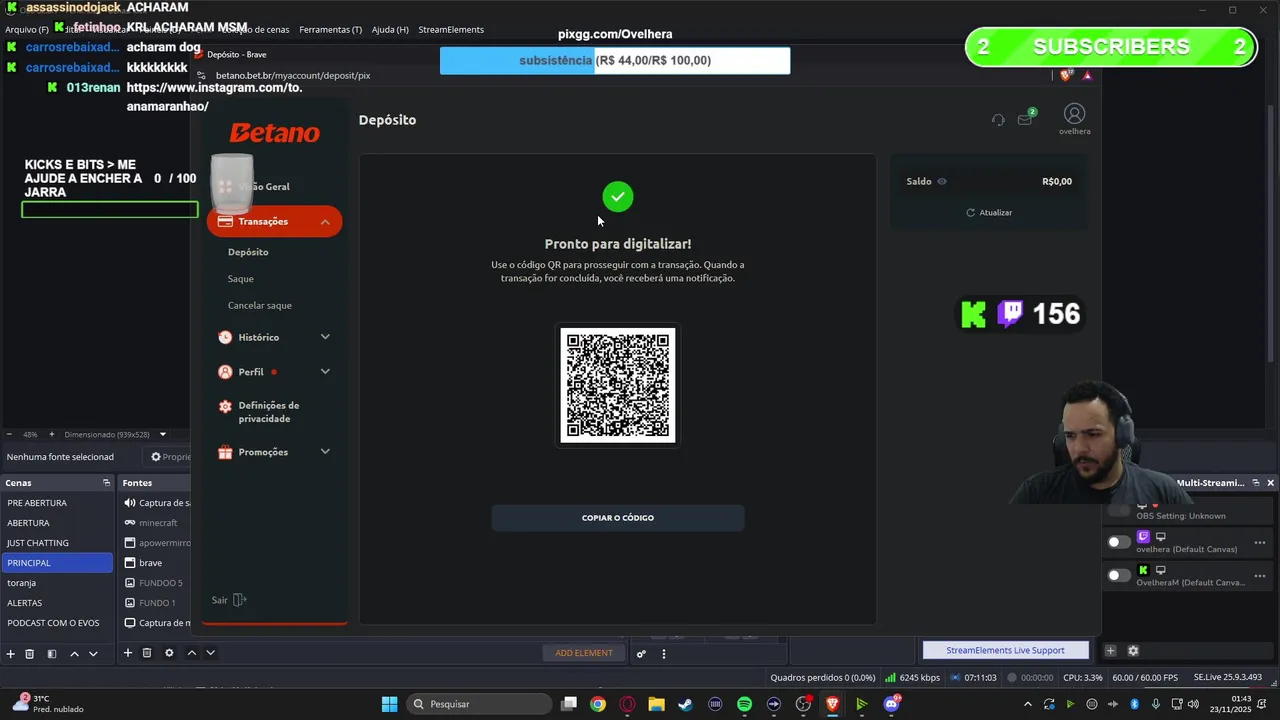
Task: Open Definições de privacidade
Action: 268,412
